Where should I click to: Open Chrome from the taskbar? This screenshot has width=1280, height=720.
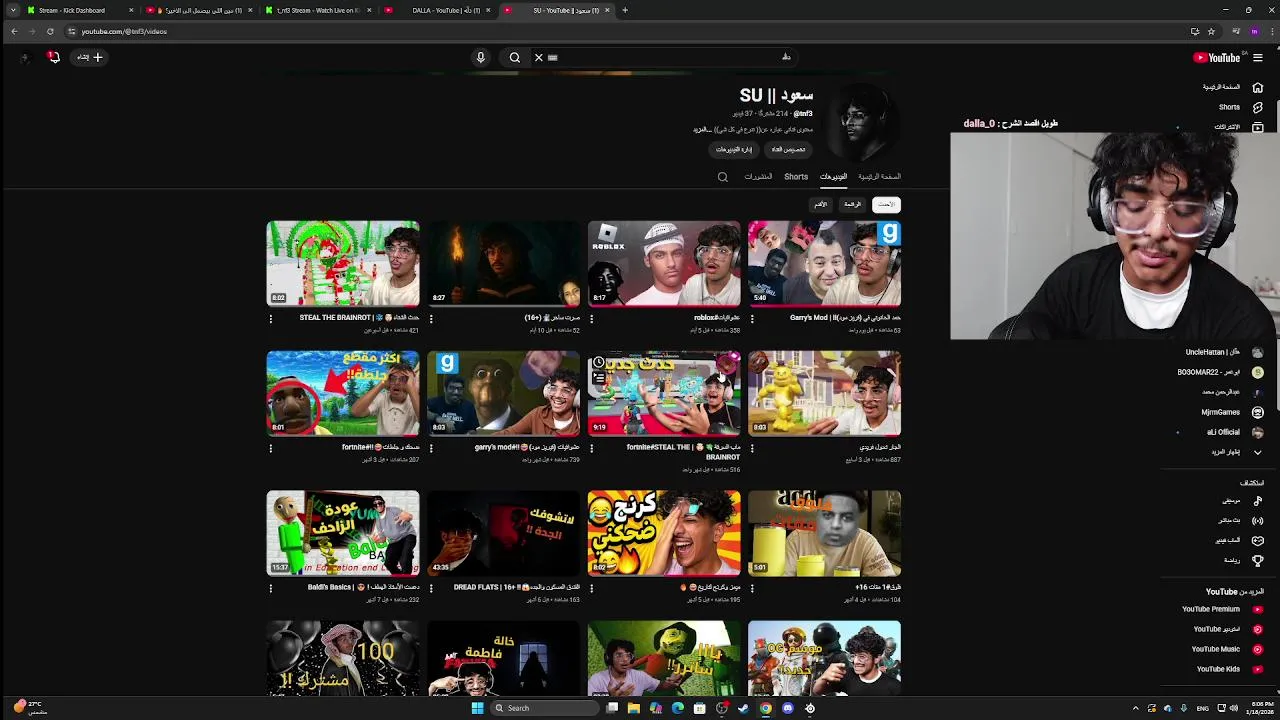coord(766,708)
